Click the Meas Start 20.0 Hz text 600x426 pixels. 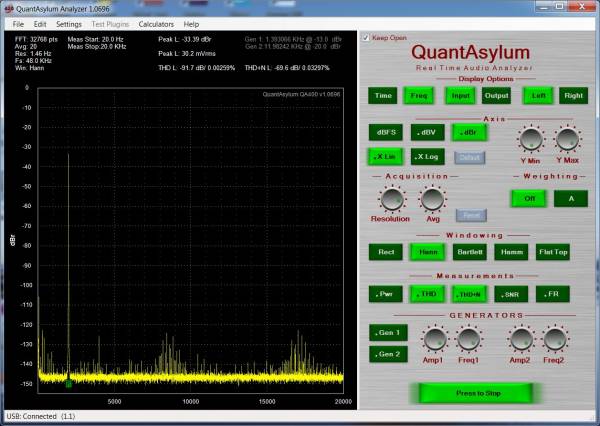point(95,39)
